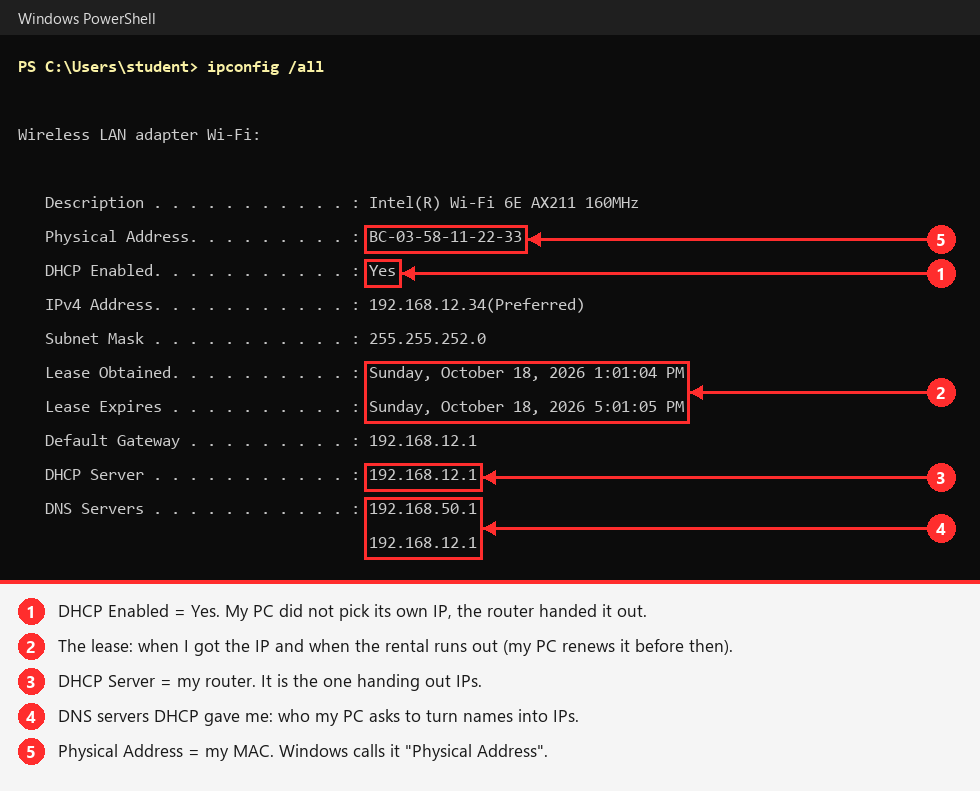
Task: Click the legend note "DNS servers DHCP gave me"
Action: click(x=318, y=716)
